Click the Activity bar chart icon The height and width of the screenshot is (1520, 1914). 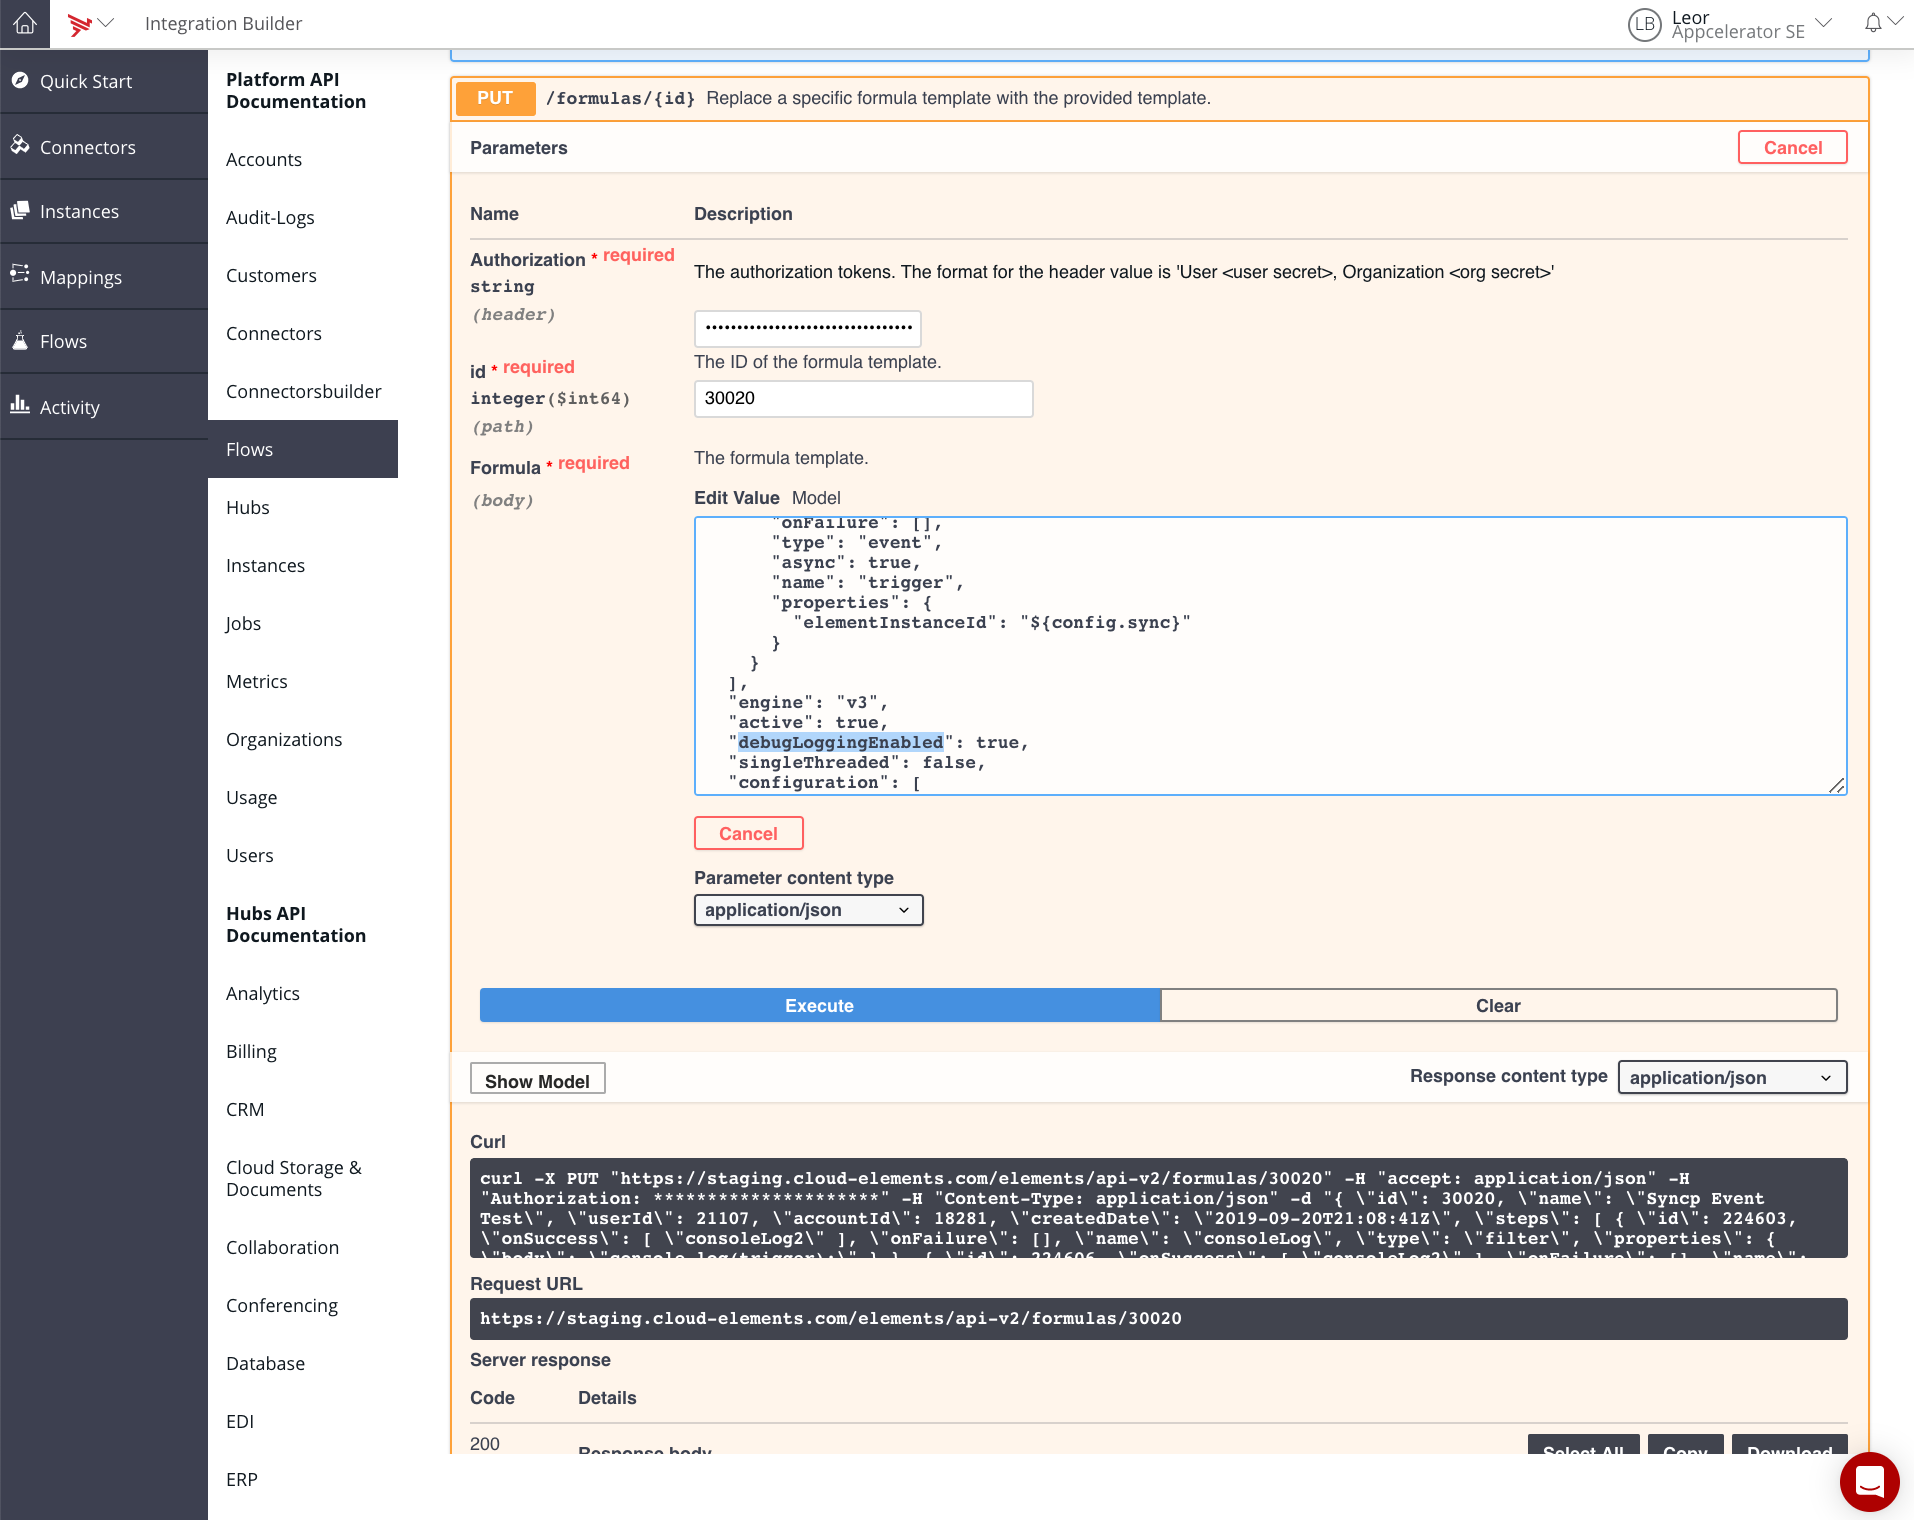pos(20,406)
